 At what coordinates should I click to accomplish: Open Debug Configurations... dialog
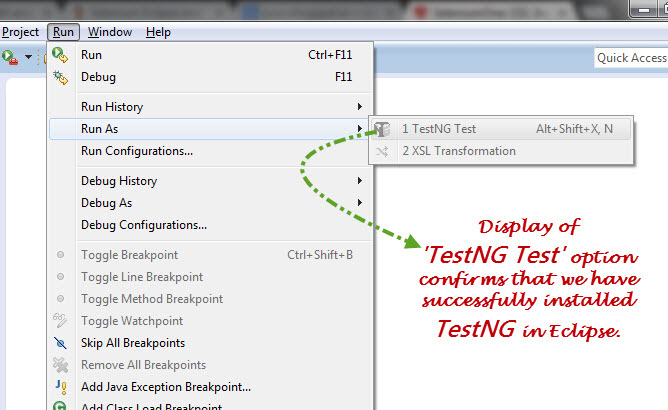(211, 225)
